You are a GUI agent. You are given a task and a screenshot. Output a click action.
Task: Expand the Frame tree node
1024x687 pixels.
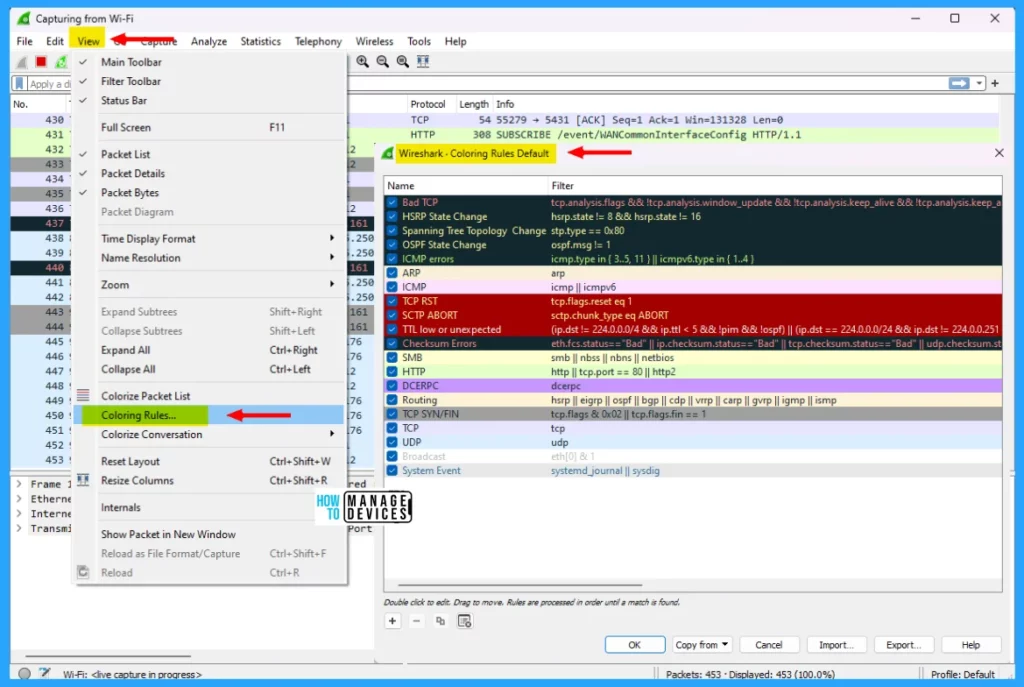coord(19,484)
